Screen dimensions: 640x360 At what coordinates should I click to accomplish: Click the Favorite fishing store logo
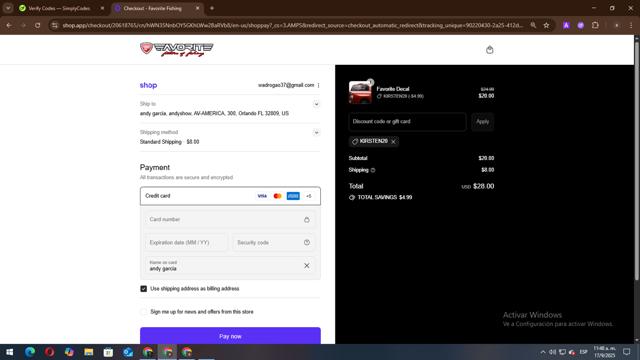176,49
